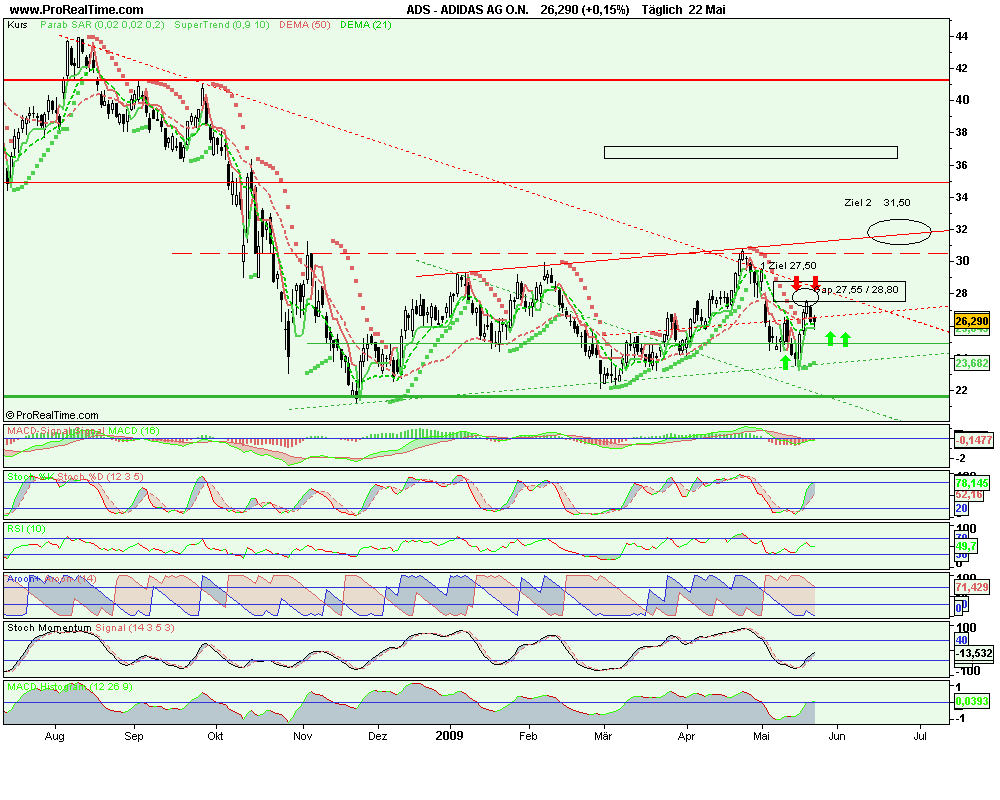Click the right red down arrow by the Gap label

pos(816,283)
